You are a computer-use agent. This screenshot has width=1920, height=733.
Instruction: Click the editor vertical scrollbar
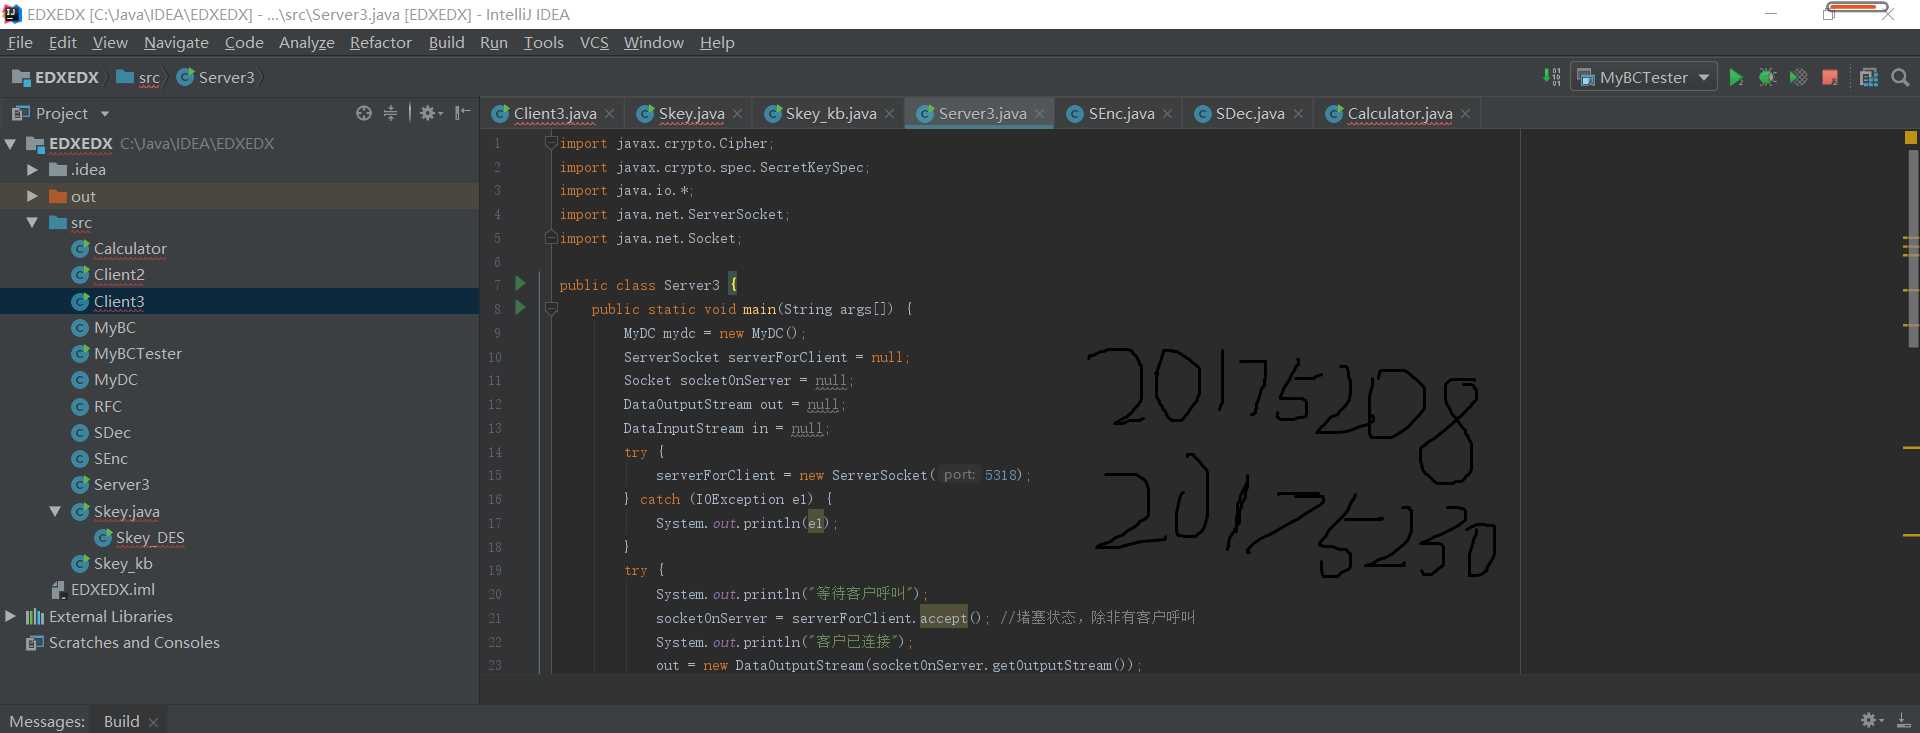click(x=1912, y=250)
